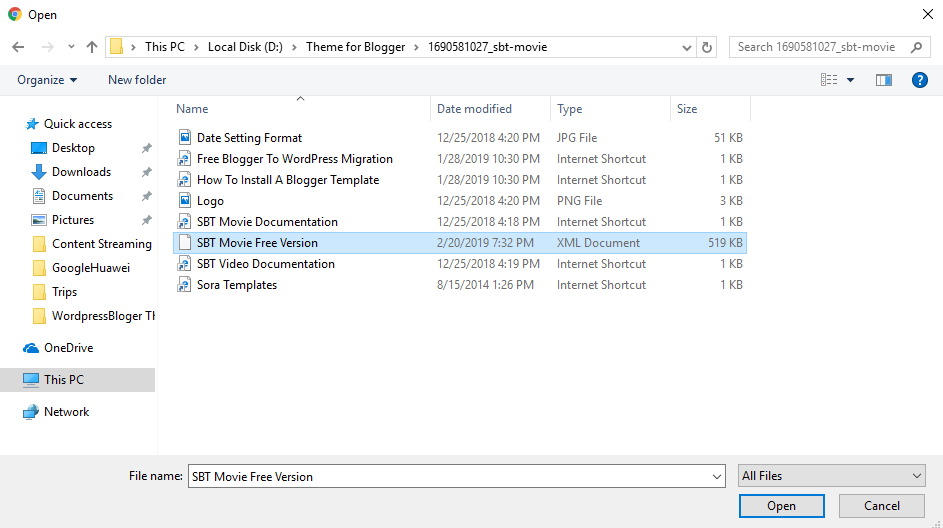This screenshot has height=528, width=943.
Task: Select SBT Movie Documentation shortcut icon
Action: click(x=185, y=222)
